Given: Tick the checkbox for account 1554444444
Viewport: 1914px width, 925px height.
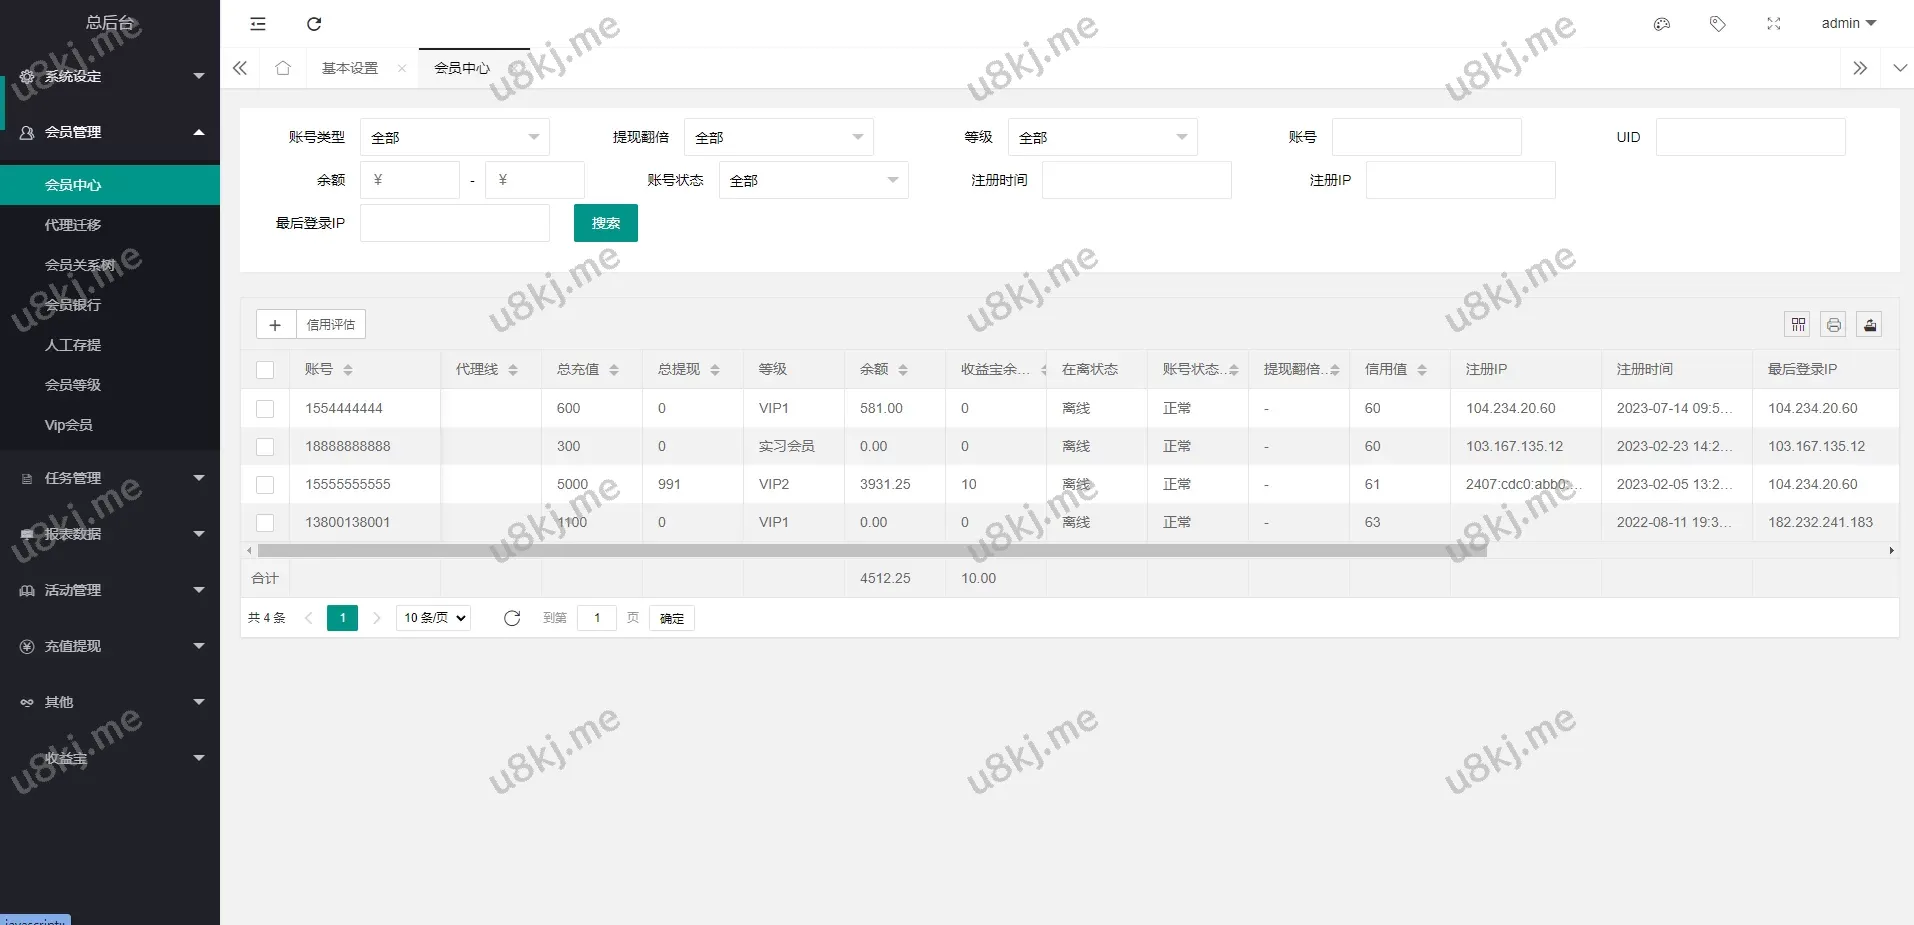Looking at the screenshot, I should pos(265,408).
